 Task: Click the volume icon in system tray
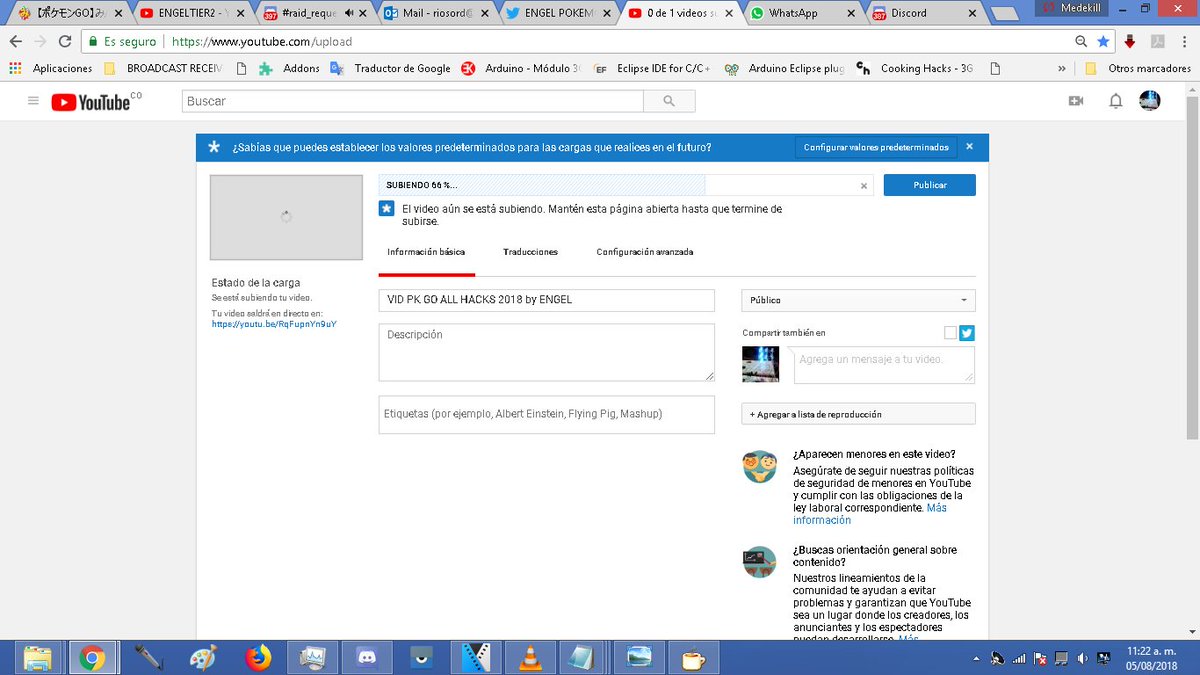tap(1083, 658)
